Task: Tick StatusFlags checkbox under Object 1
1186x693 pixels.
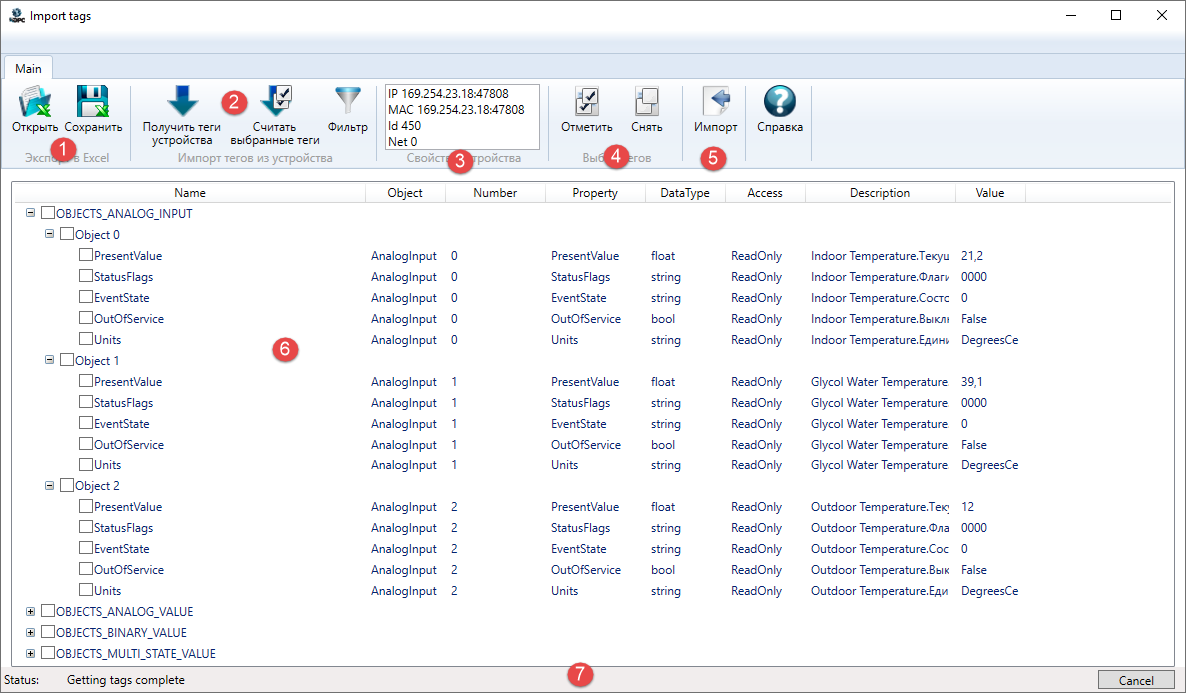Action: 85,402
